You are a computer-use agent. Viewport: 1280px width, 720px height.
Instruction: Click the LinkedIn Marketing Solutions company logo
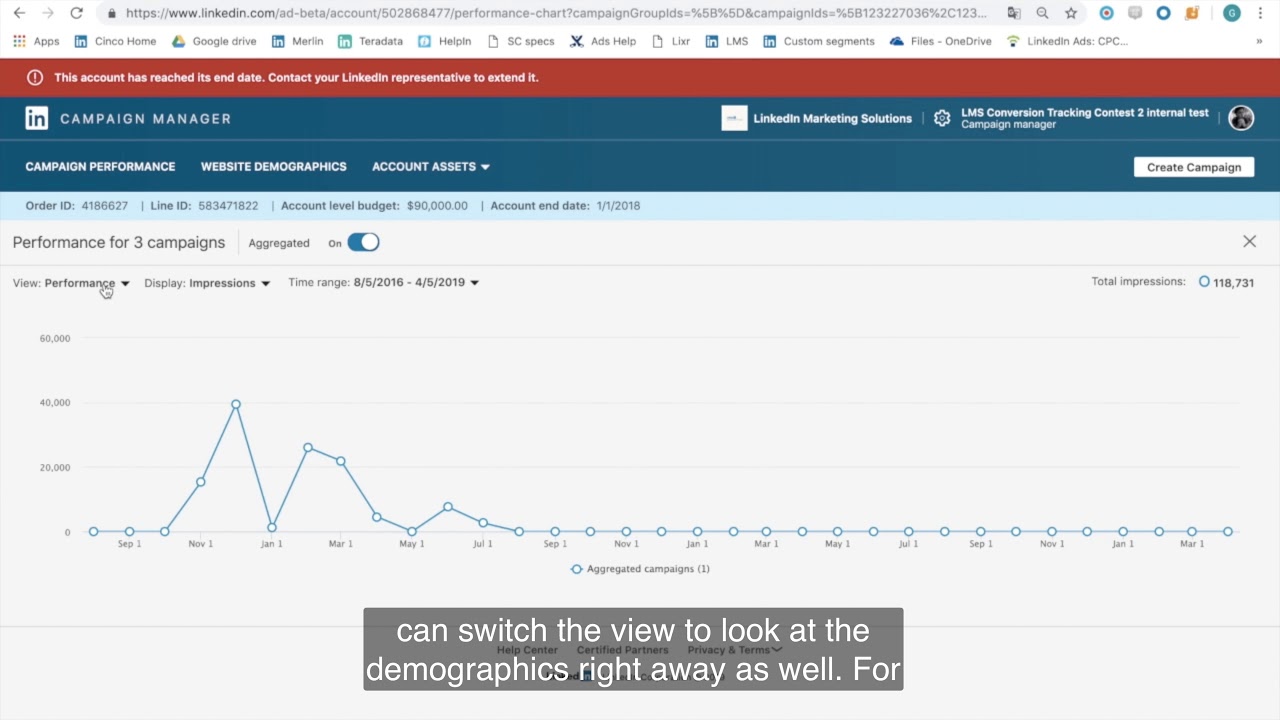point(734,118)
